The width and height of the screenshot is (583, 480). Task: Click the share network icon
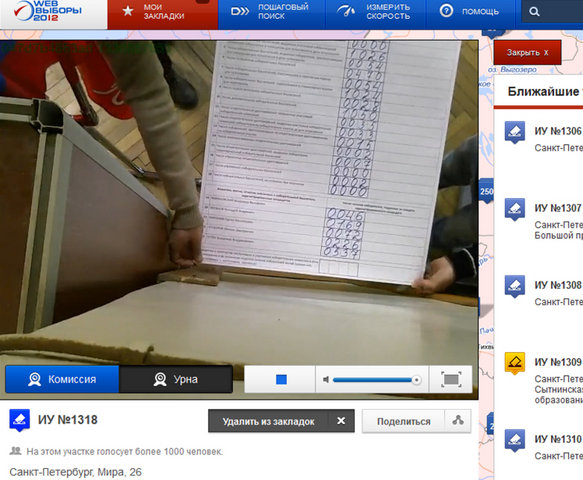coord(458,421)
